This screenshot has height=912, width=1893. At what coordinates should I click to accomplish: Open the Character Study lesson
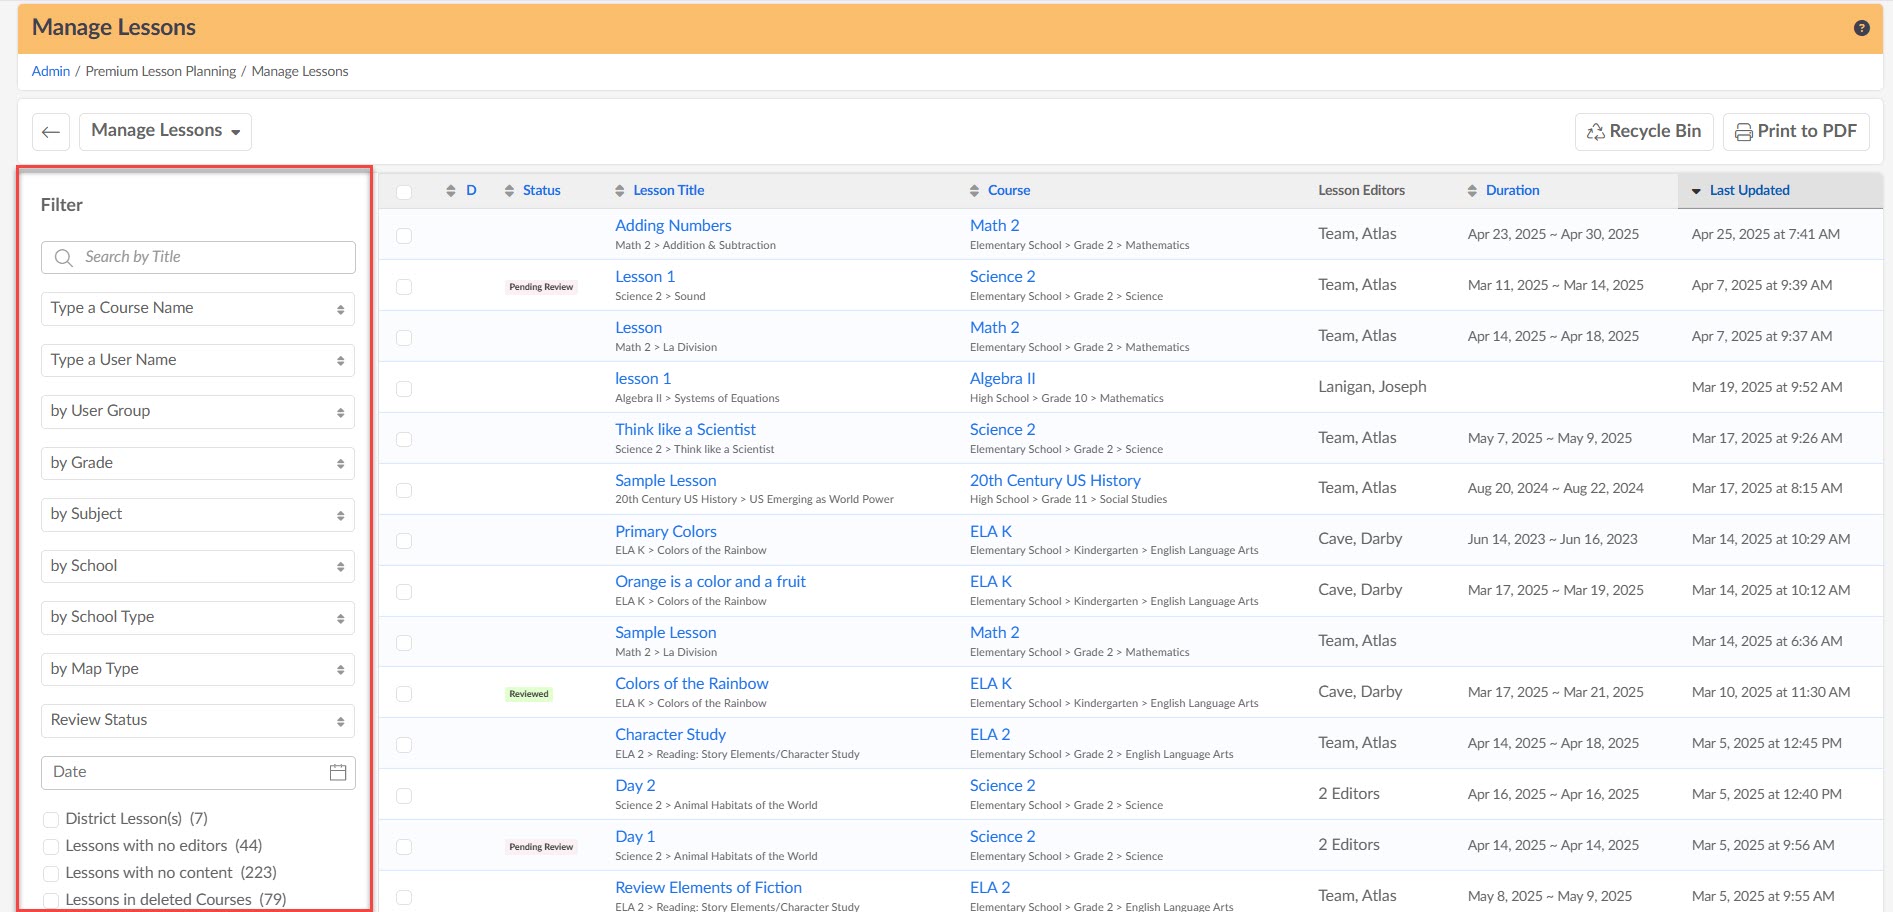670,735
